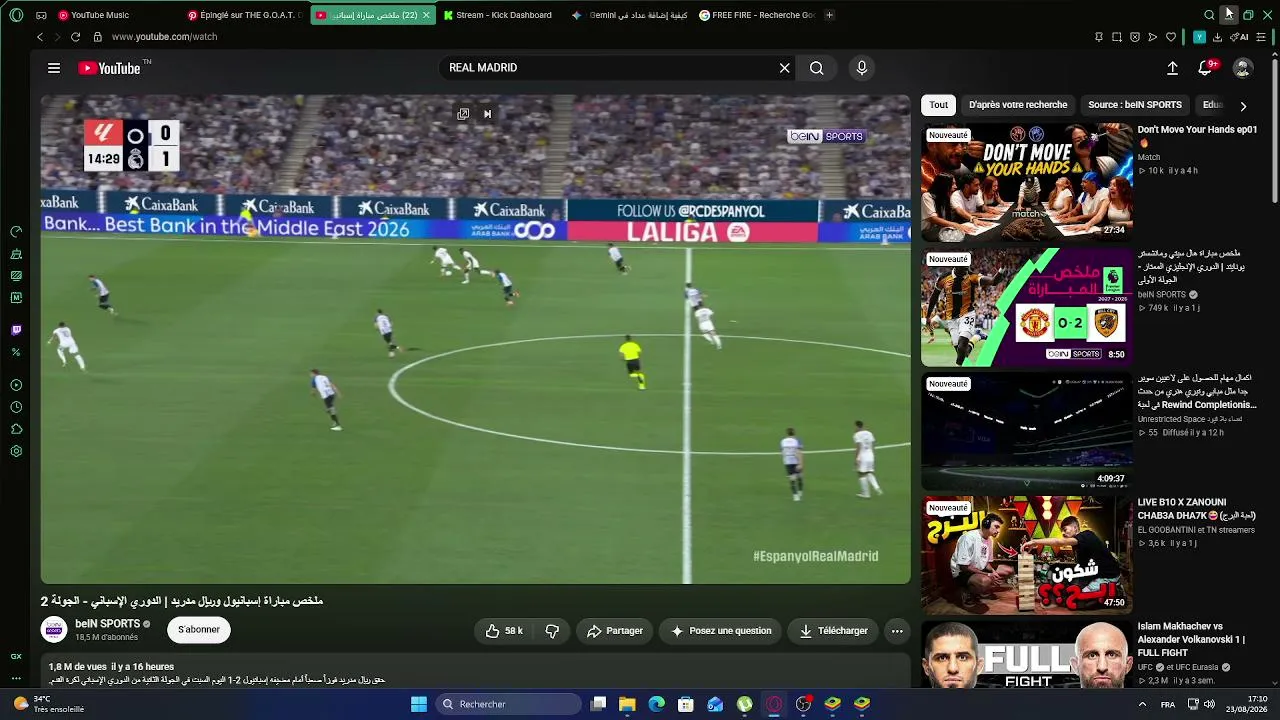Open browser downloads toolbar icon
Image resolution: width=1280 pixels, height=720 pixels.
click(x=1217, y=37)
